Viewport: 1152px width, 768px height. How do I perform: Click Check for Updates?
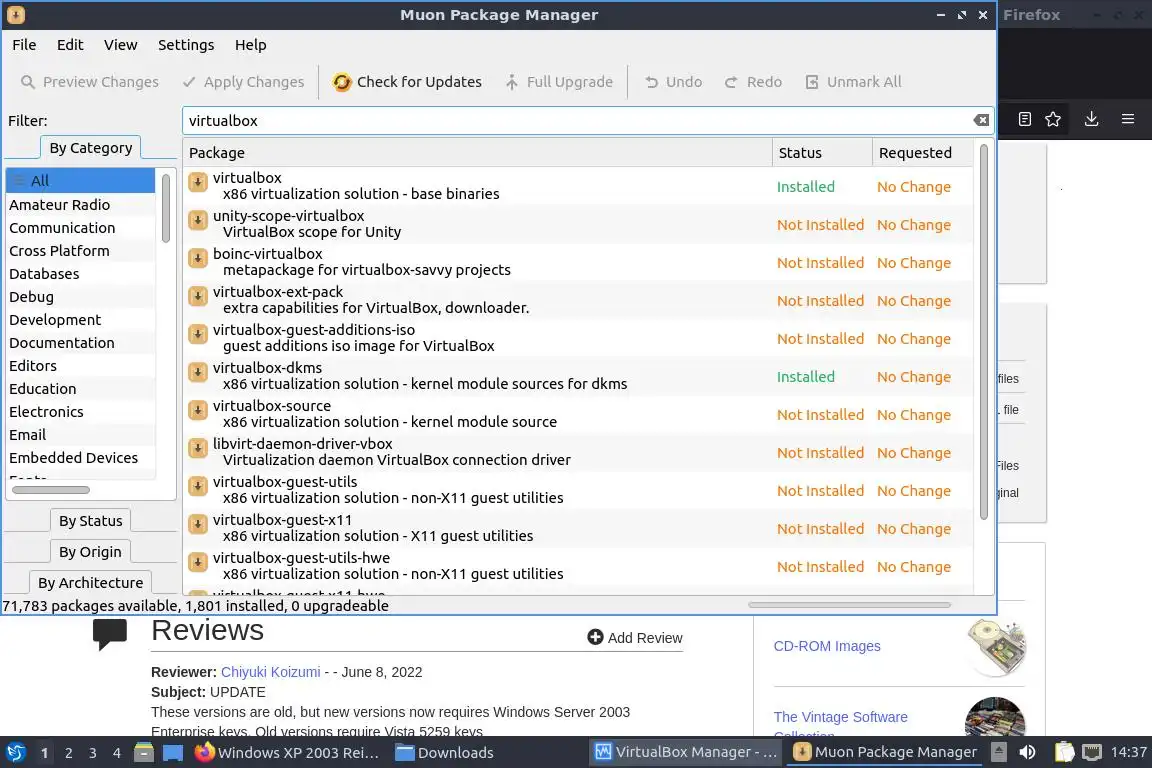coord(407,82)
